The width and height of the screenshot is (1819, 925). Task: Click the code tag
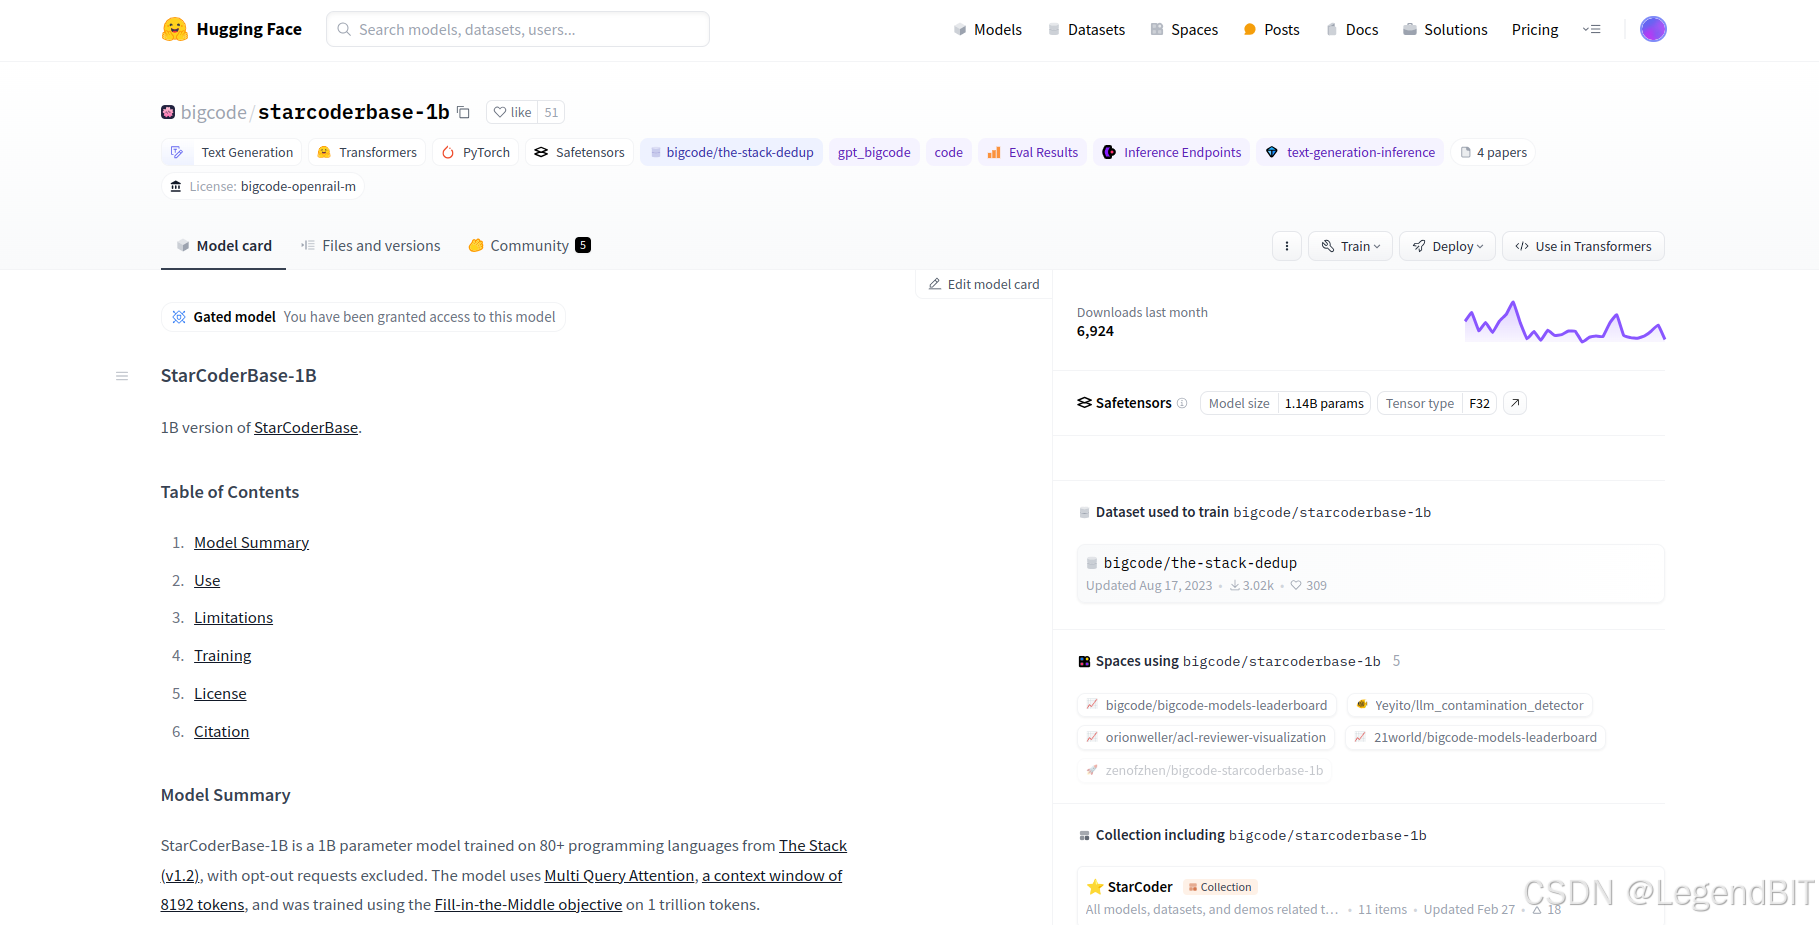point(948,152)
